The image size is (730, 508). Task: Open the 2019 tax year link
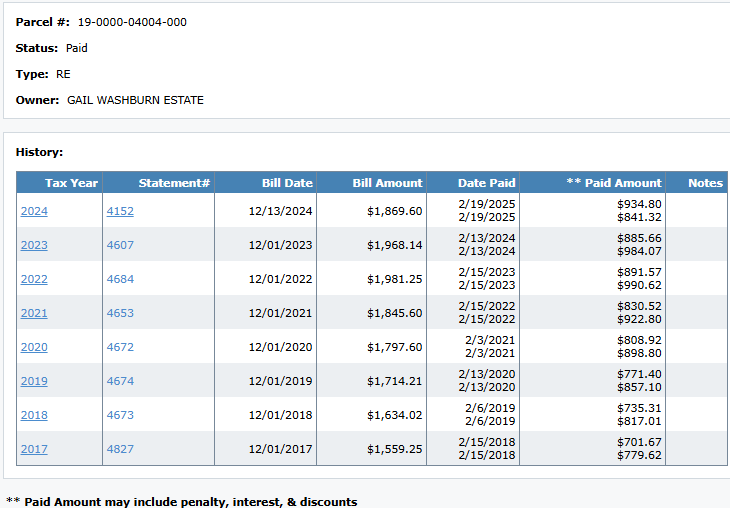[34, 381]
